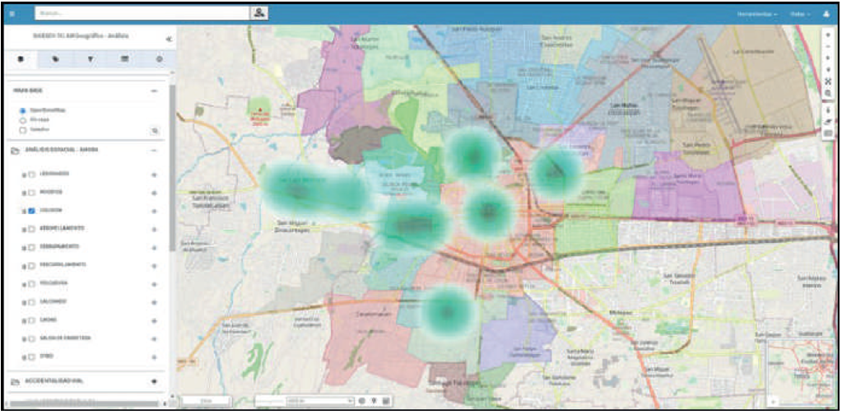
Task: Click the zoom out minus button on map
Action: (x=828, y=45)
